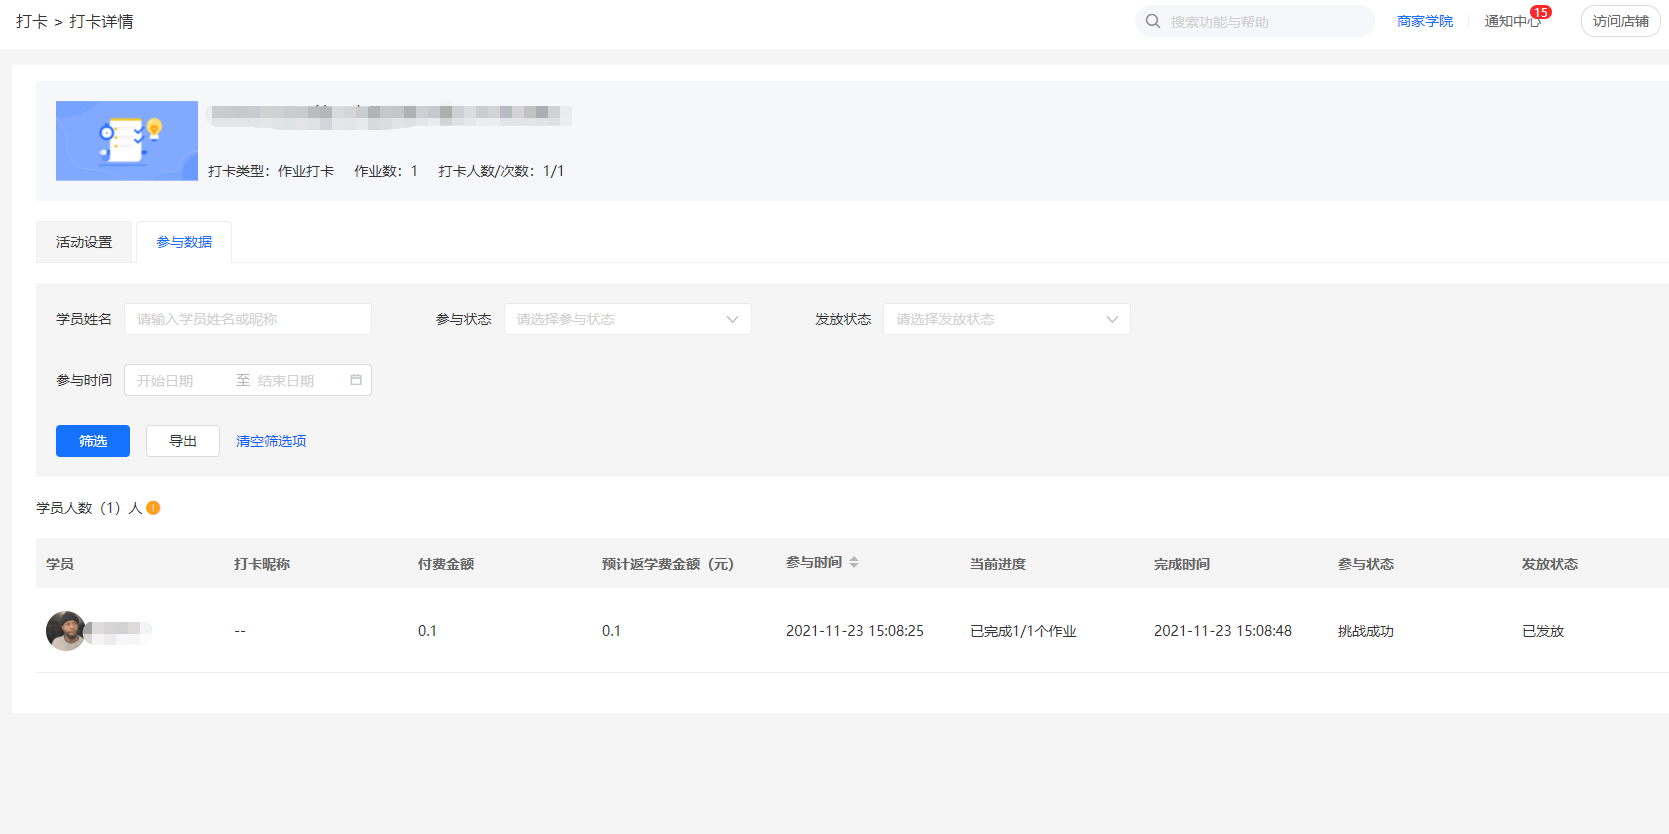The width and height of the screenshot is (1669, 834).
Task: Open the calendar icon in 参与时间 field
Action: click(356, 380)
